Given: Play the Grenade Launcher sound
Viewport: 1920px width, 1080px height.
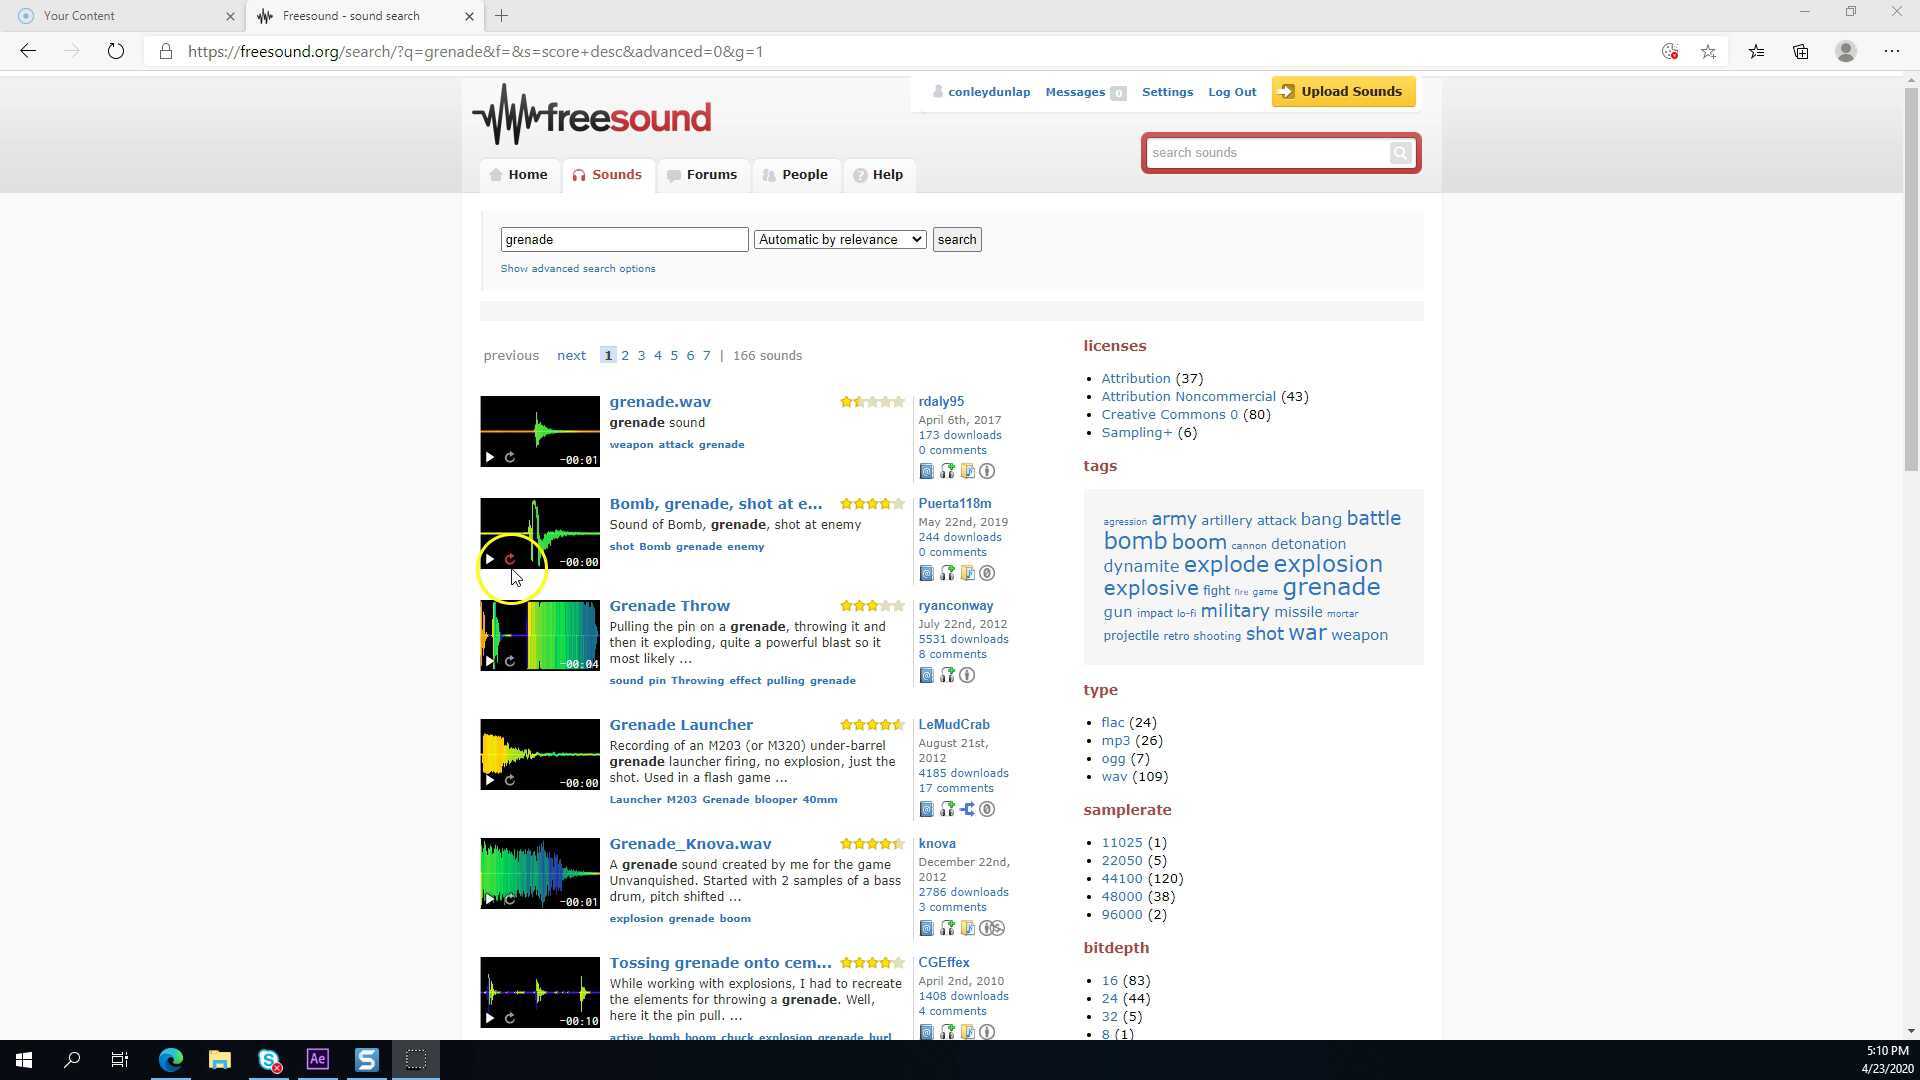Looking at the screenshot, I should tap(490, 781).
